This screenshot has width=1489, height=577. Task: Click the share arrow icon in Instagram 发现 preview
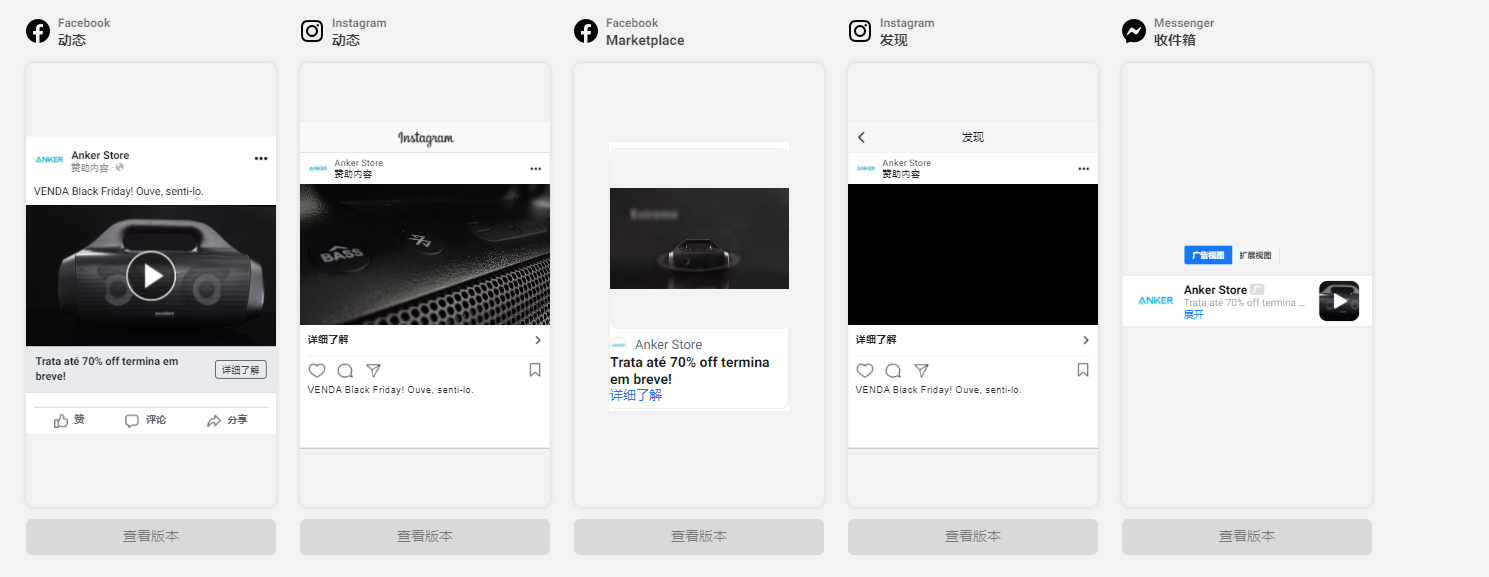click(921, 370)
